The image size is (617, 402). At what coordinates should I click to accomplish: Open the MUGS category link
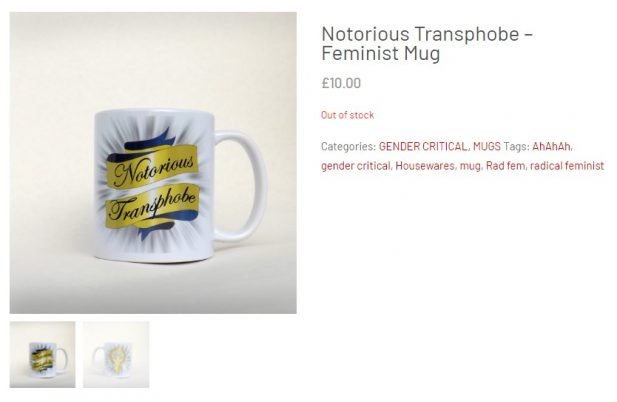pos(487,147)
